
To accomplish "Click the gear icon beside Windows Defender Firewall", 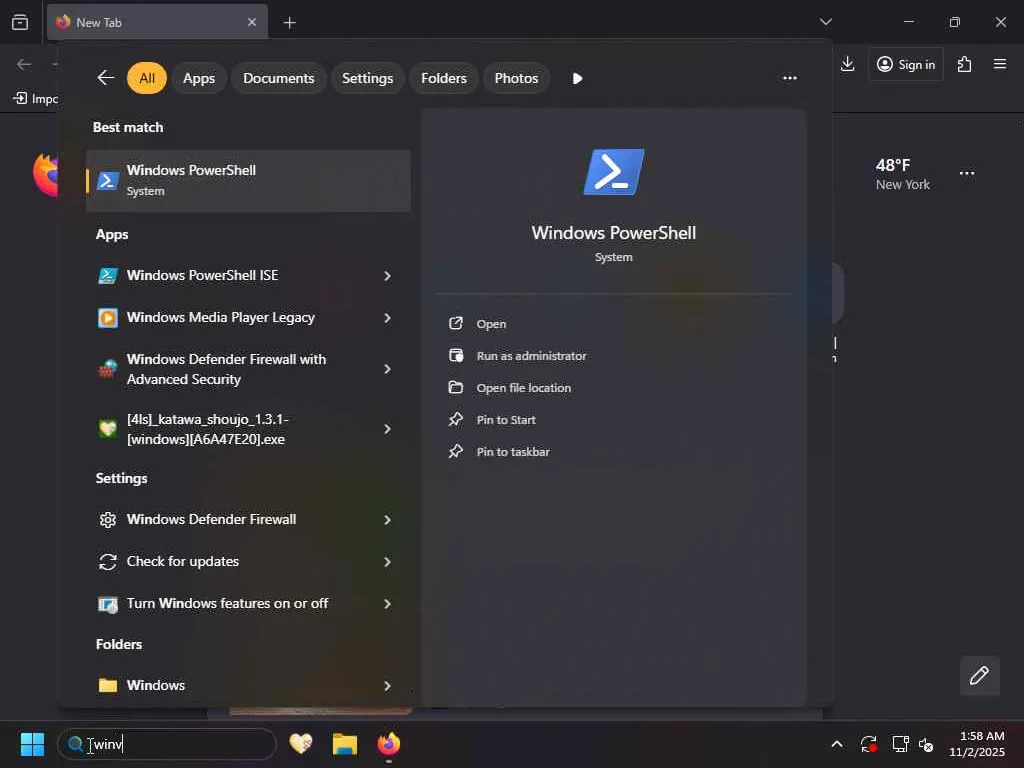I will pyautogui.click(x=108, y=520).
